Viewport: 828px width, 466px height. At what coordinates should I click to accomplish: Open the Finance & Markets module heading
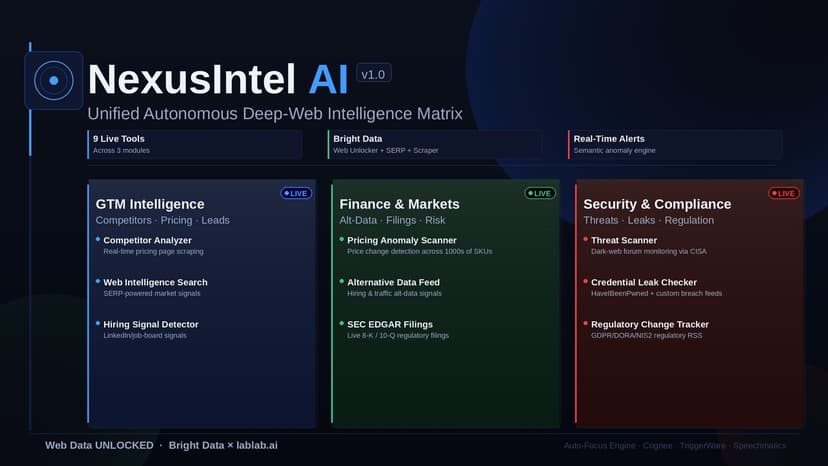pyautogui.click(x=399, y=204)
